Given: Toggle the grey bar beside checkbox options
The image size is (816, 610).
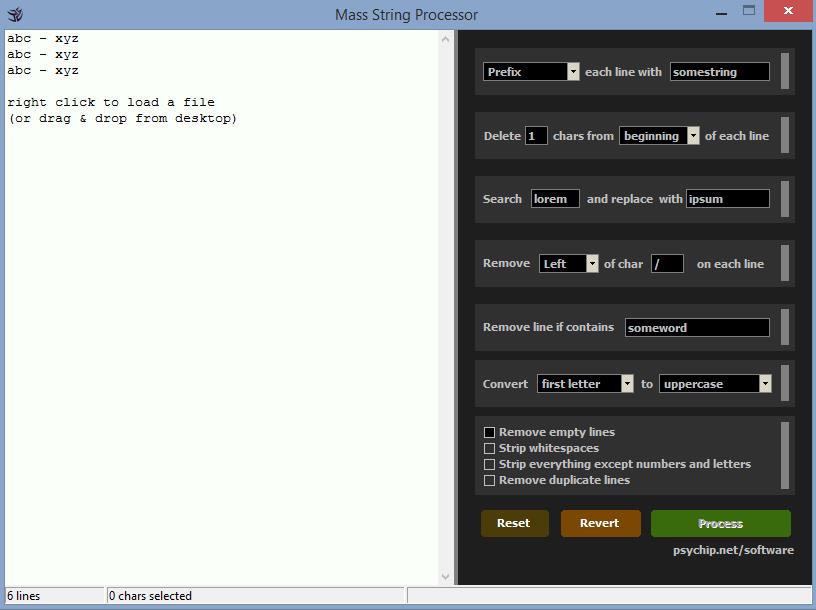Looking at the screenshot, I should point(785,456).
